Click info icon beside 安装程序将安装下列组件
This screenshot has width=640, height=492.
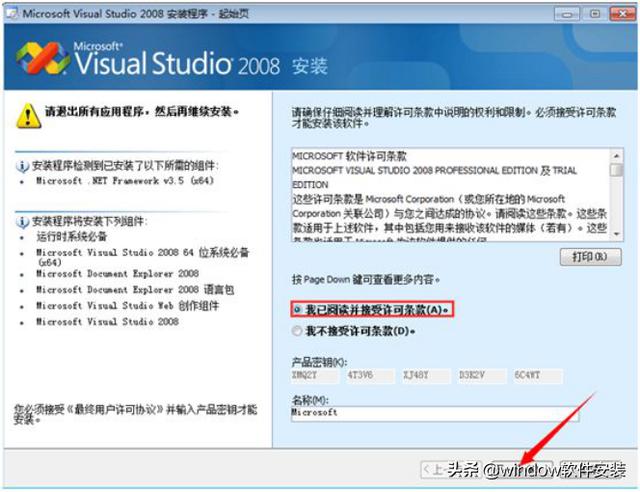[x=22, y=222]
